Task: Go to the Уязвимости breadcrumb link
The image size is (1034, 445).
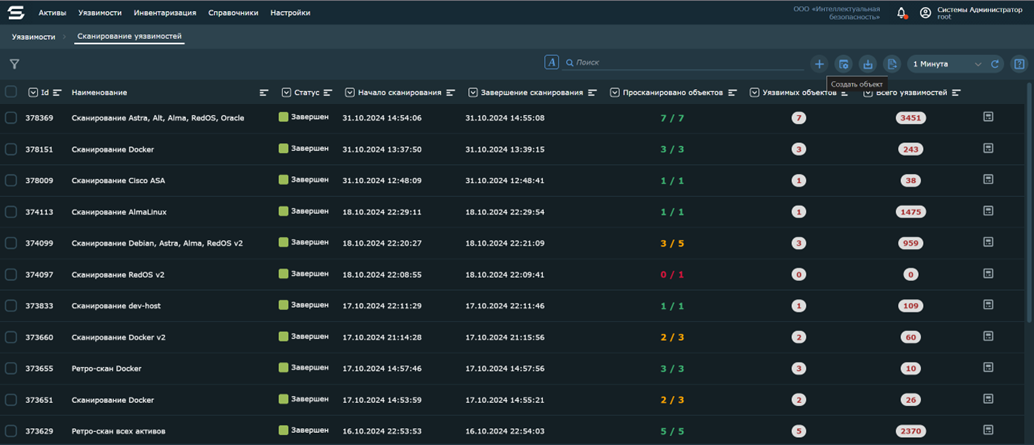Action: (33, 37)
